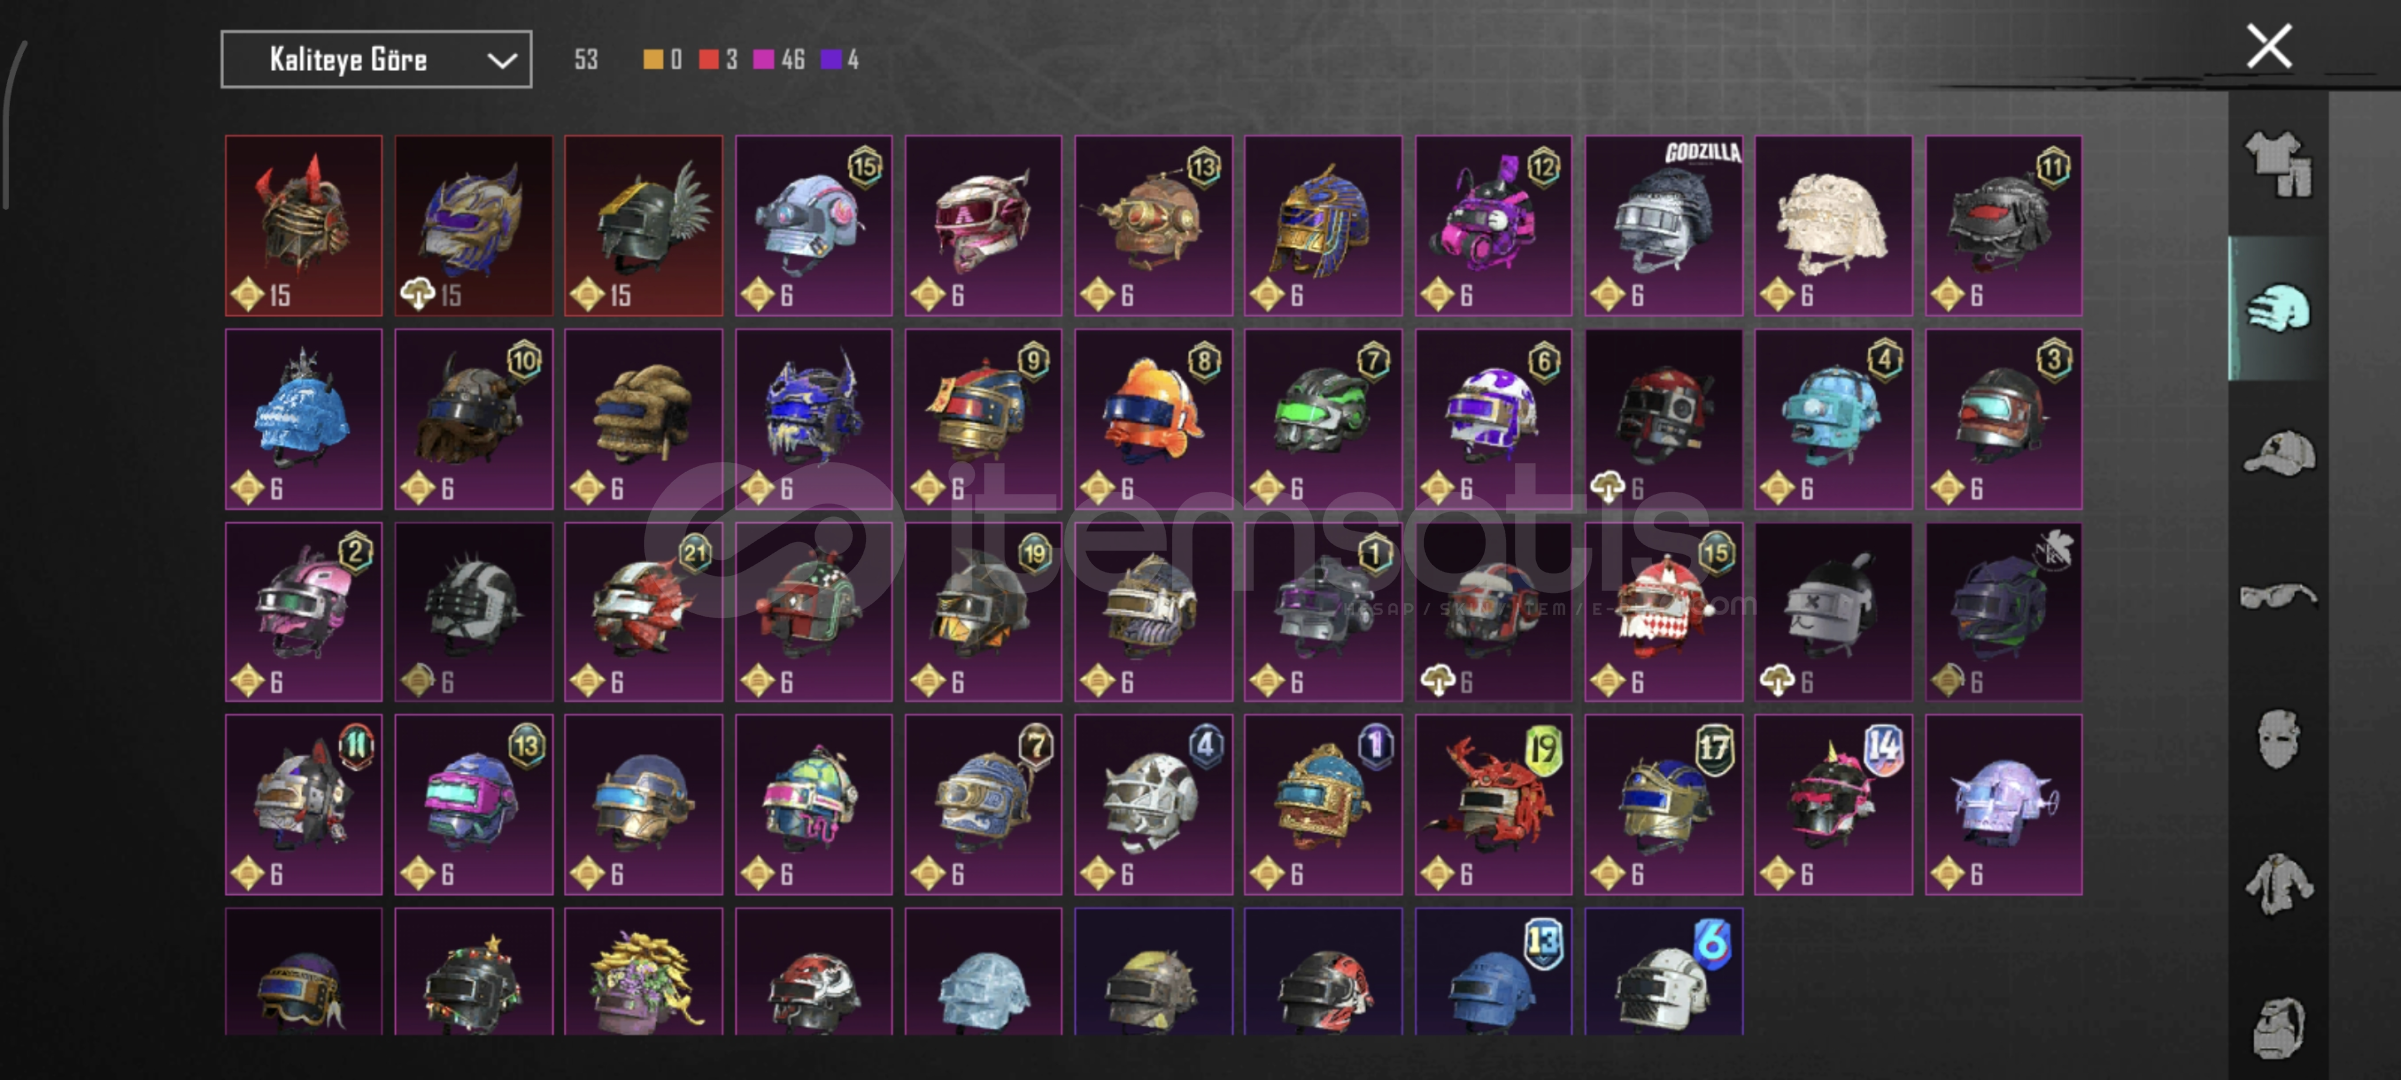The image size is (2401, 1080).
Task: Select the helmet category icon in sidebar
Action: point(2278,308)
